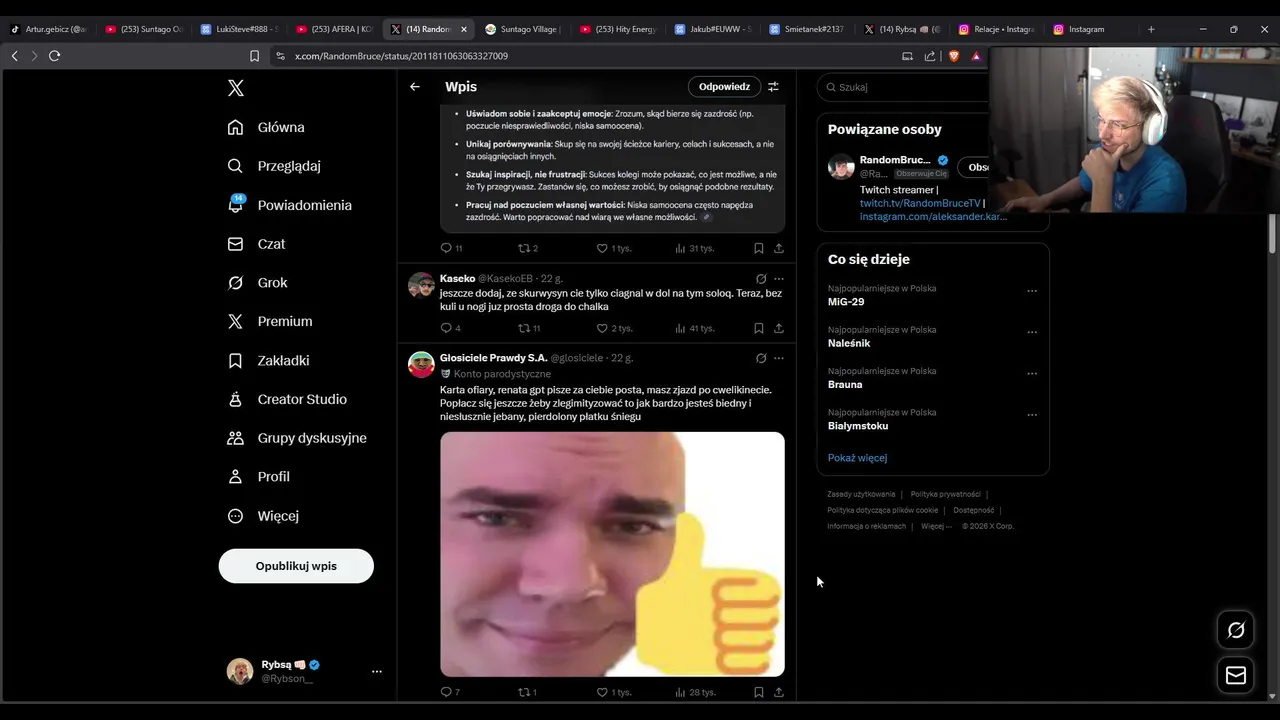Repost Głosiciele Prawdy post
Image resolution: width=1280 pixels, height=720 pixels.
coord(527,692)
